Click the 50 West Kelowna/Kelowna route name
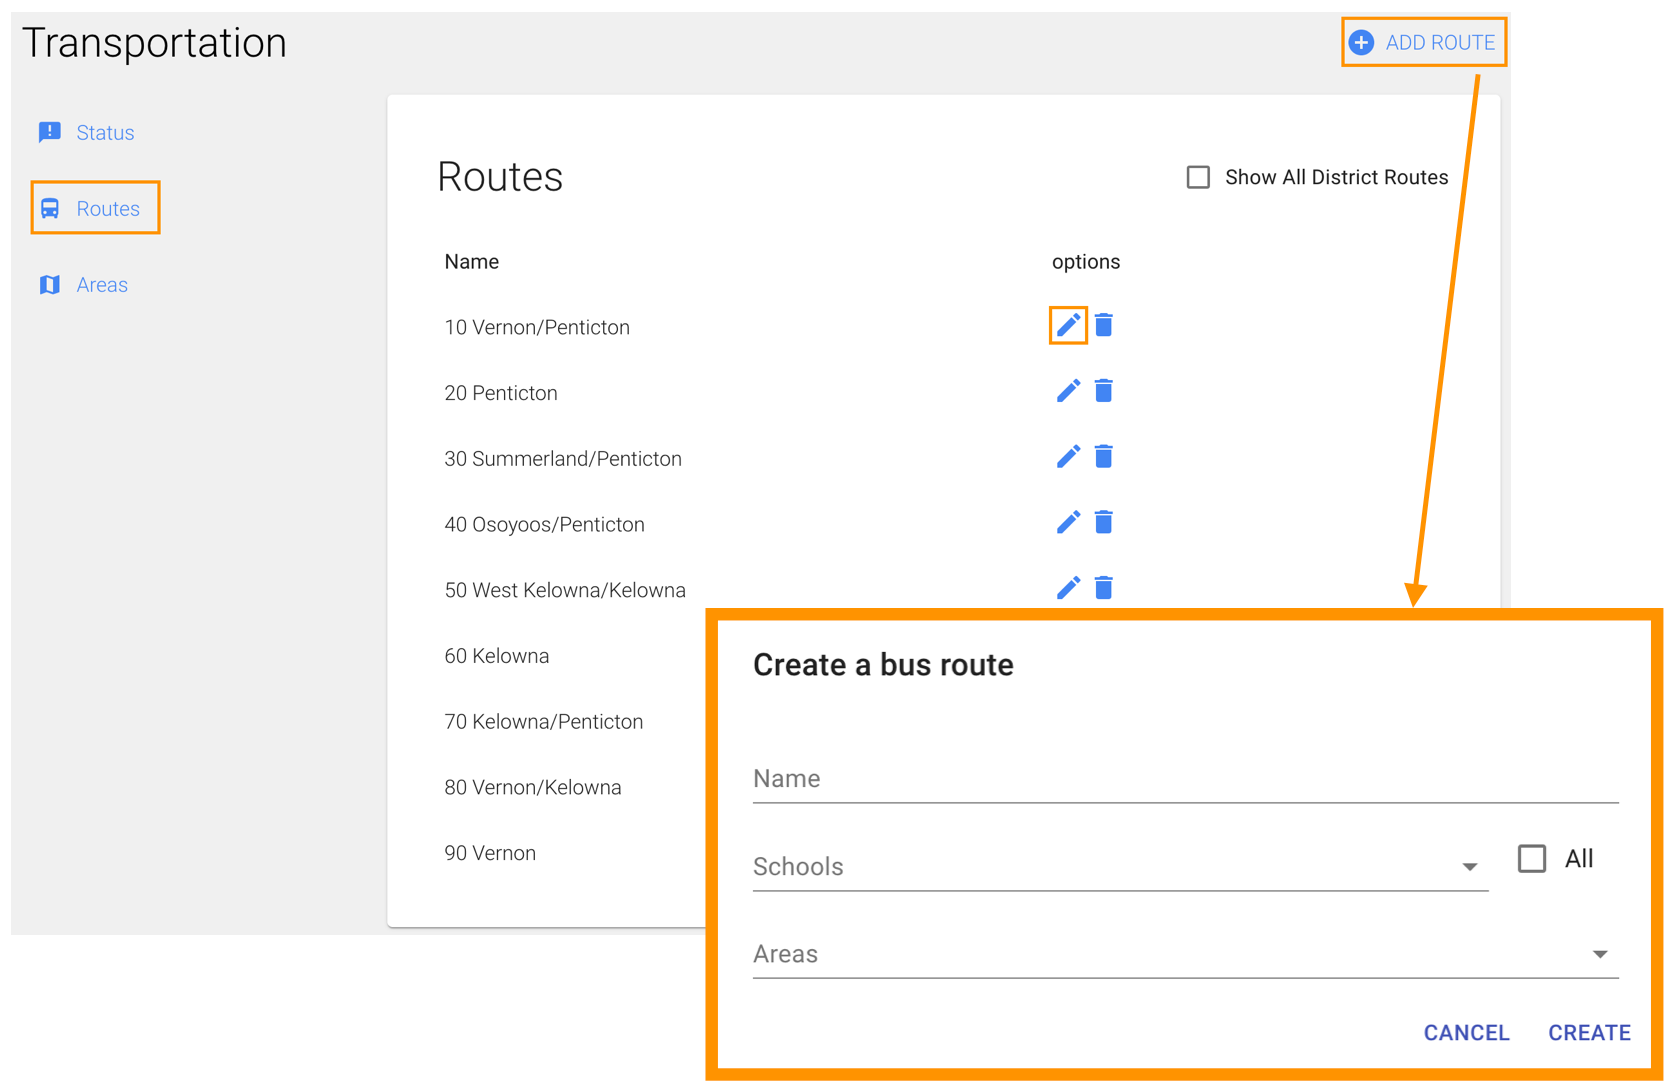Screen dimensions: 1668x1090 point(565,590)
